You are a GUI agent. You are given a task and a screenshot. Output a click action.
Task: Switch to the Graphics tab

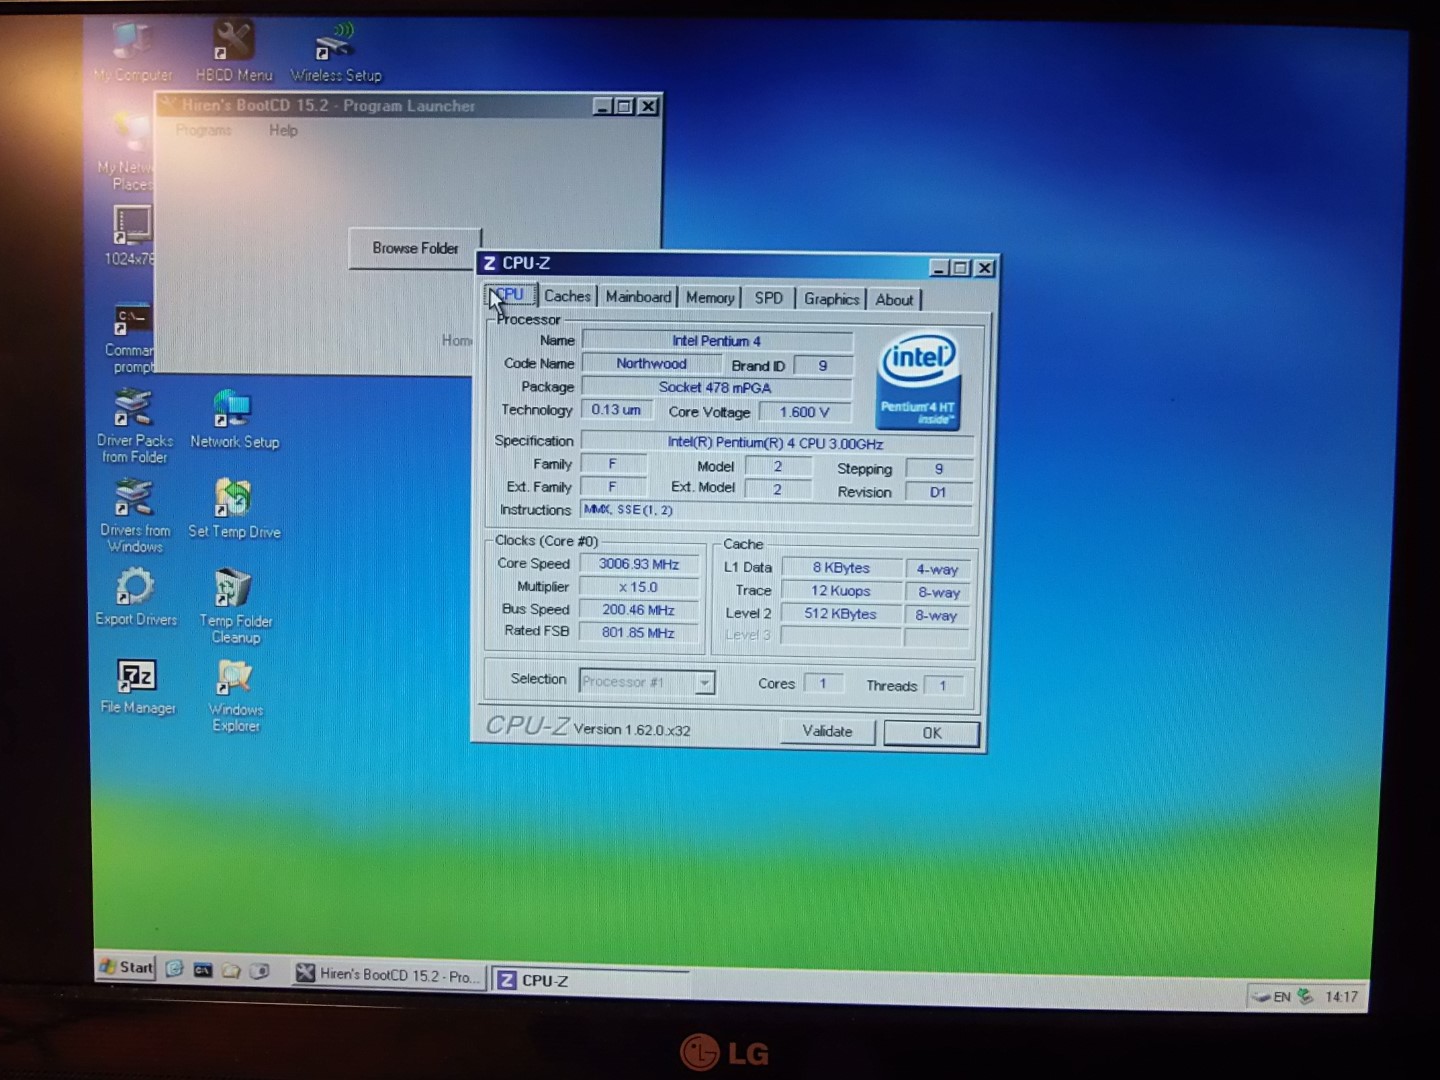click(831, 299)
